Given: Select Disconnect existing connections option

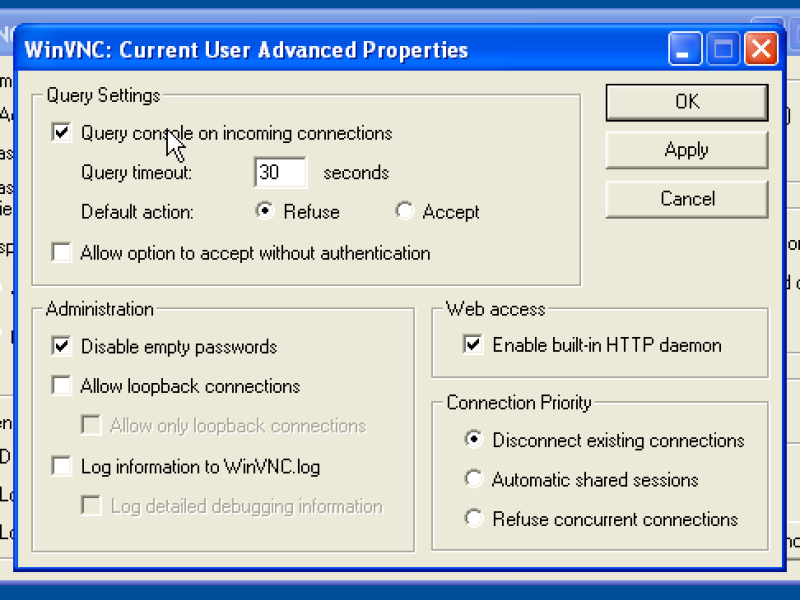Looking at the screenshot, I should pyautogui.click(x=473, y=439).
